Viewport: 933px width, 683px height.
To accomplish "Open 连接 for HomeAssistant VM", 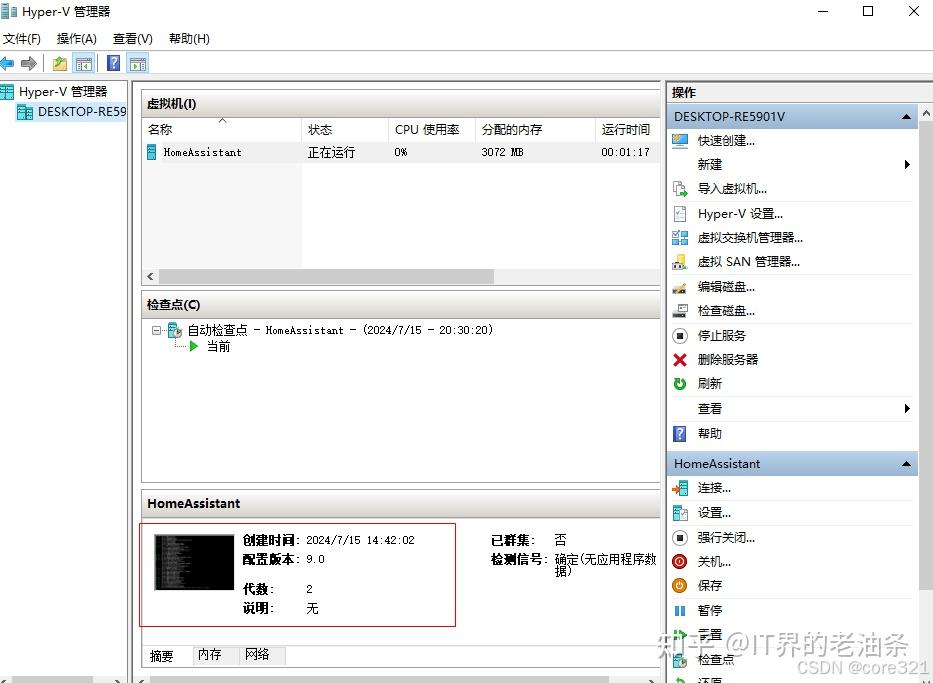I will (710, 488).
